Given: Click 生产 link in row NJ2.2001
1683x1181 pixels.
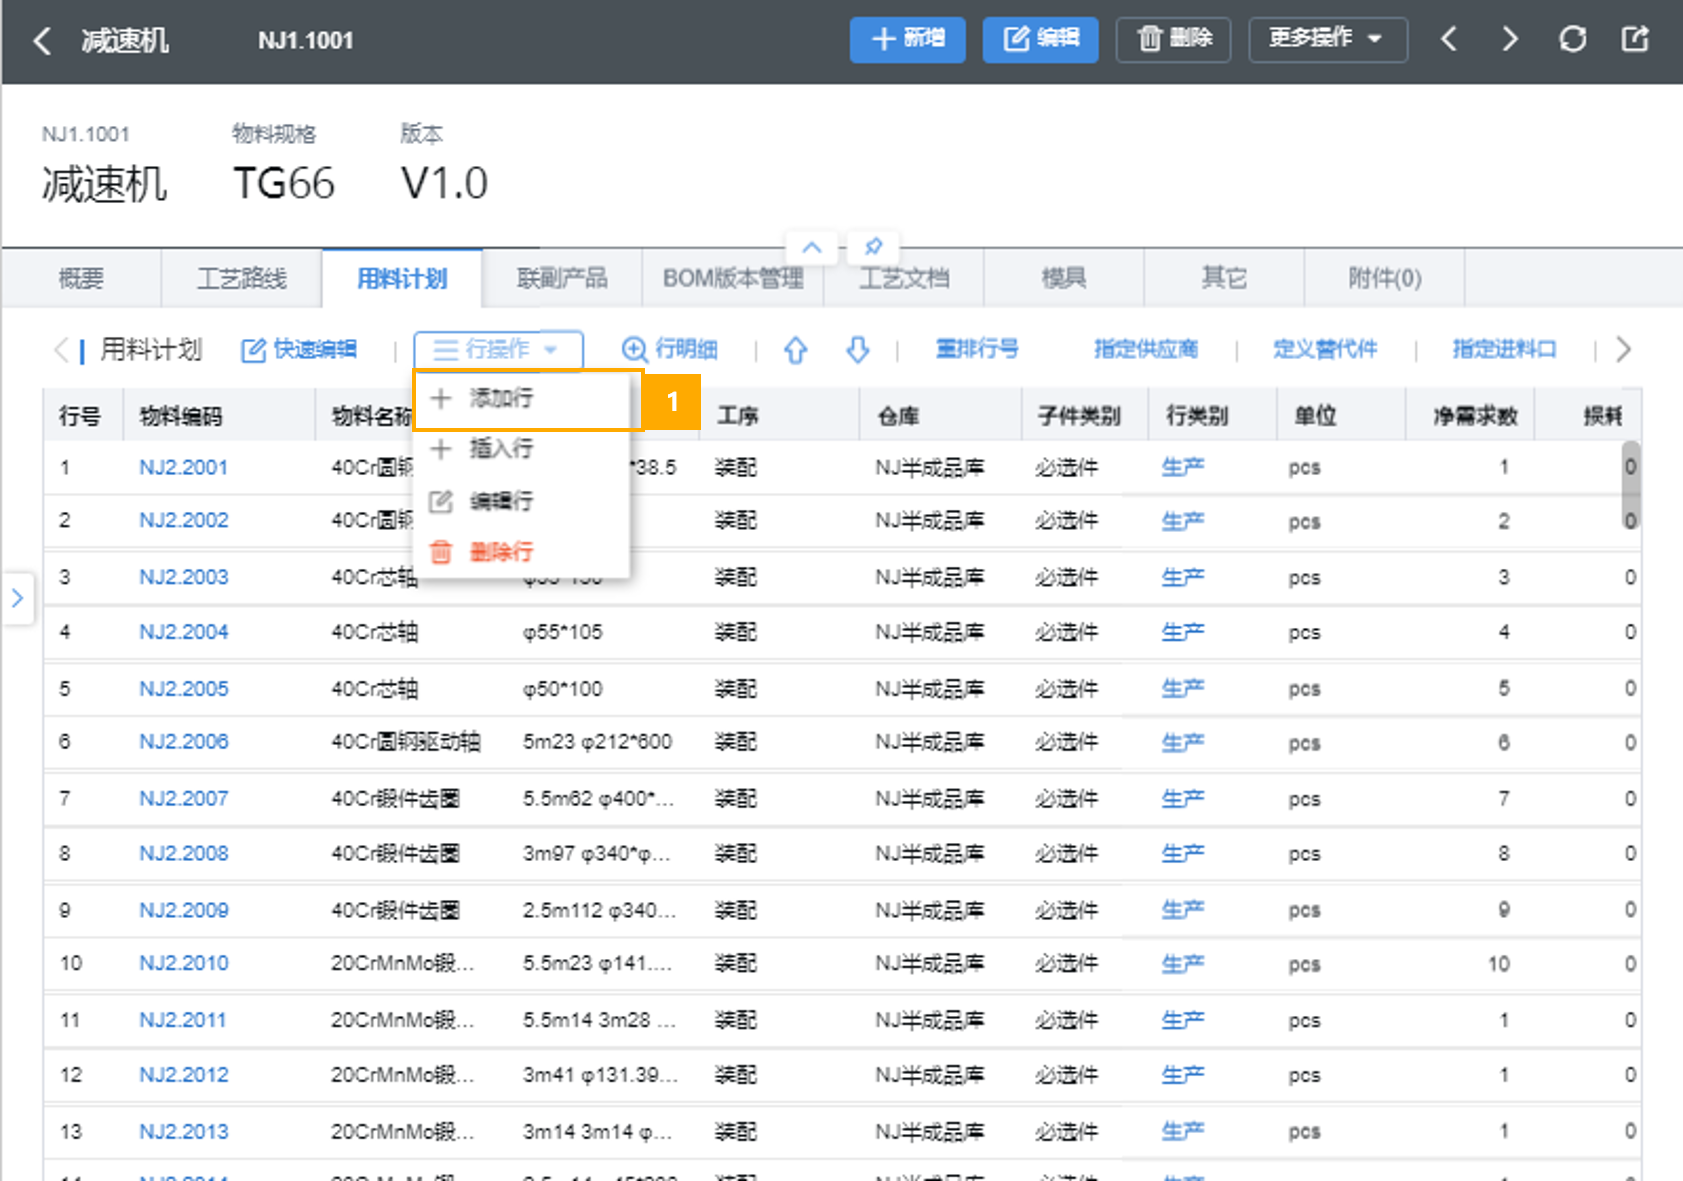Looking at the screenshot, I should click(1182, 467).
